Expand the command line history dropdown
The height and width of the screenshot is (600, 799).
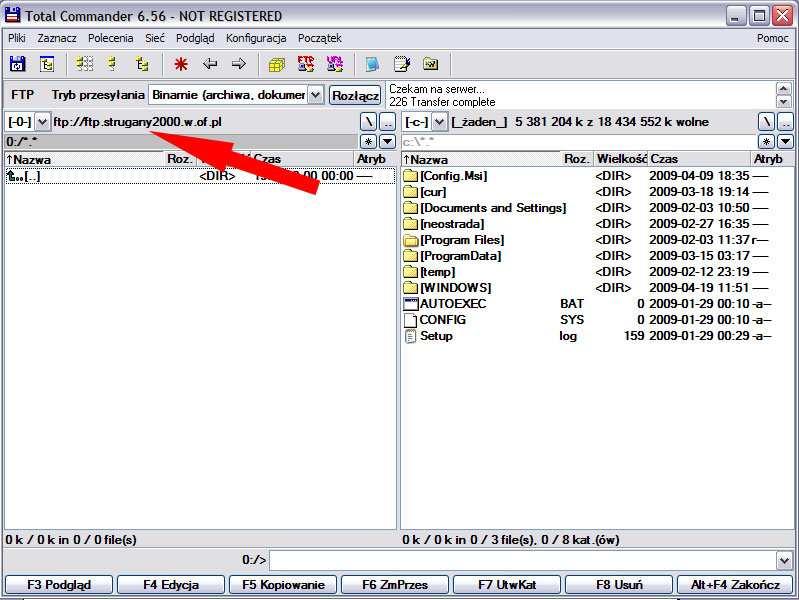point(784,561)
